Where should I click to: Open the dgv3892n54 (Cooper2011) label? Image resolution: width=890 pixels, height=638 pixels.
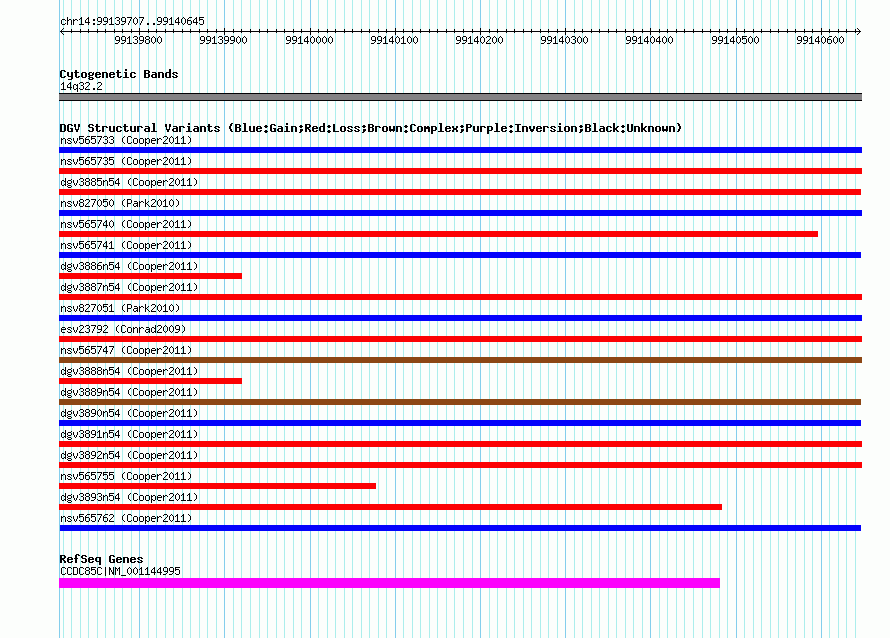coord(129,455)
